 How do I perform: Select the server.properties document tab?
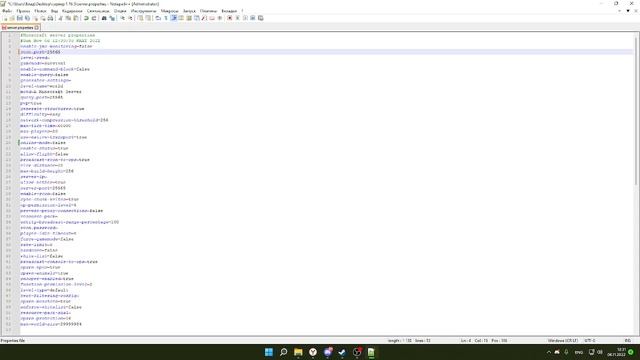20,27
